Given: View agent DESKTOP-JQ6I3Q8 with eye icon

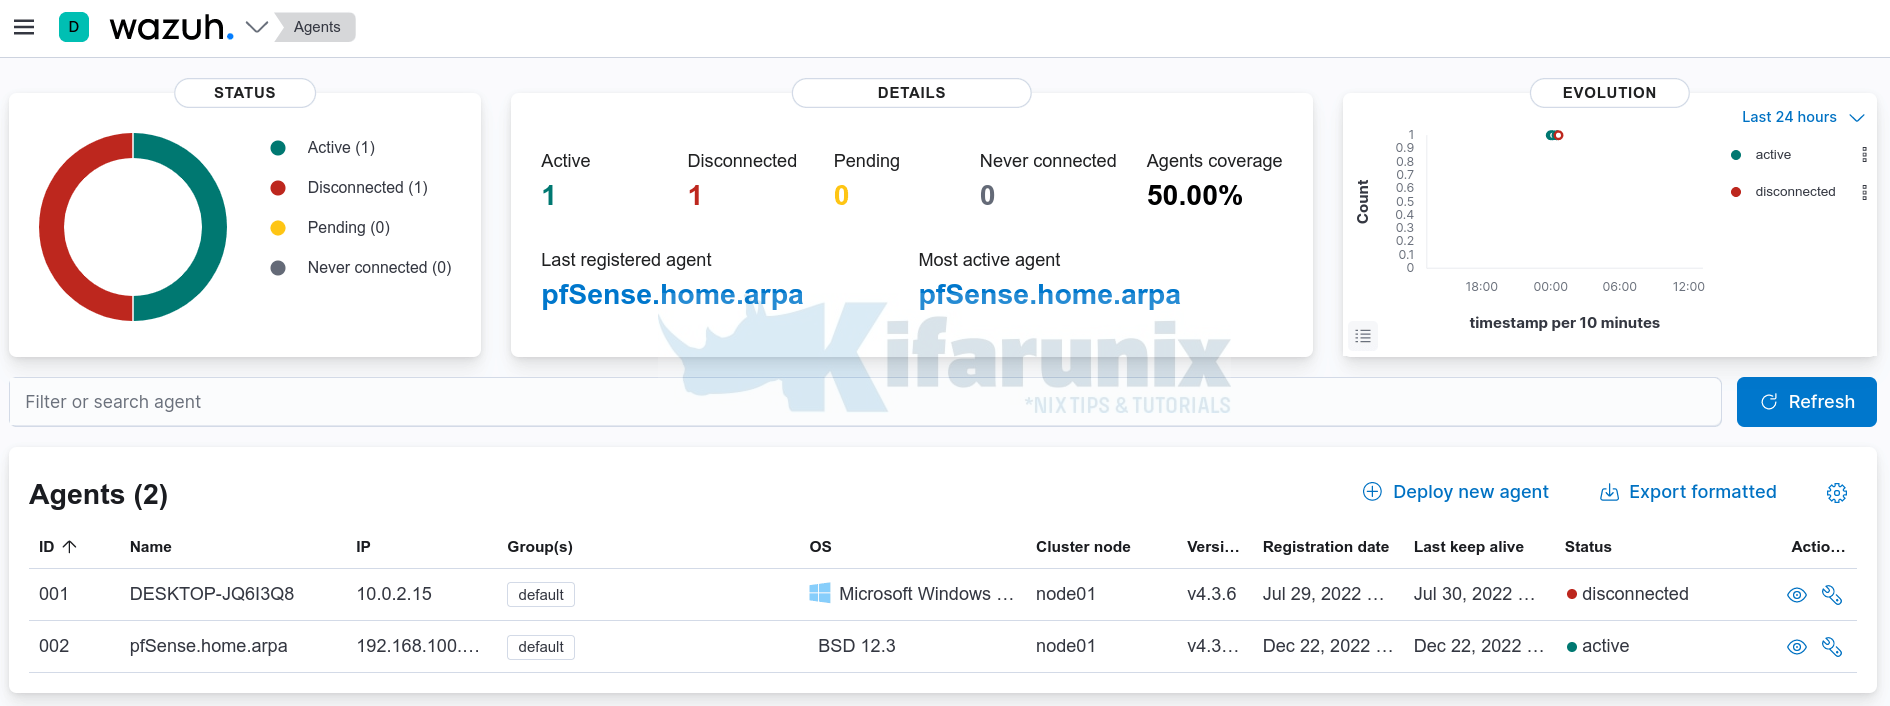Looking at the screenshot, I should coord(1797,595).
